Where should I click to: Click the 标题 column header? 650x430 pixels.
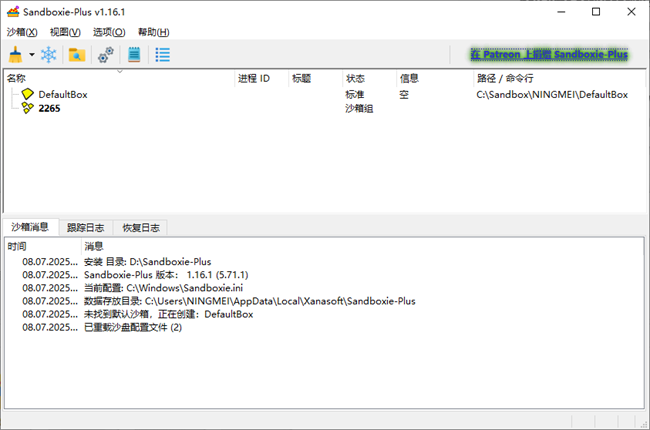(x=316, y=78)
